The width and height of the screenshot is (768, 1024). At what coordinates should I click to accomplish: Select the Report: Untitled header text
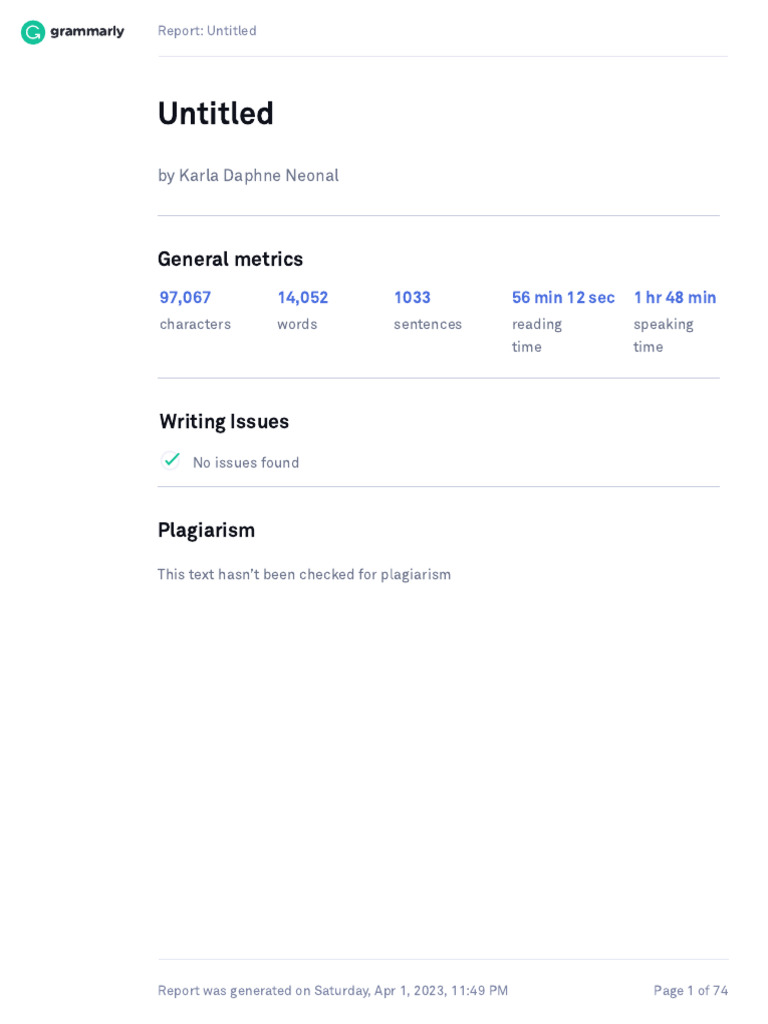207,31
